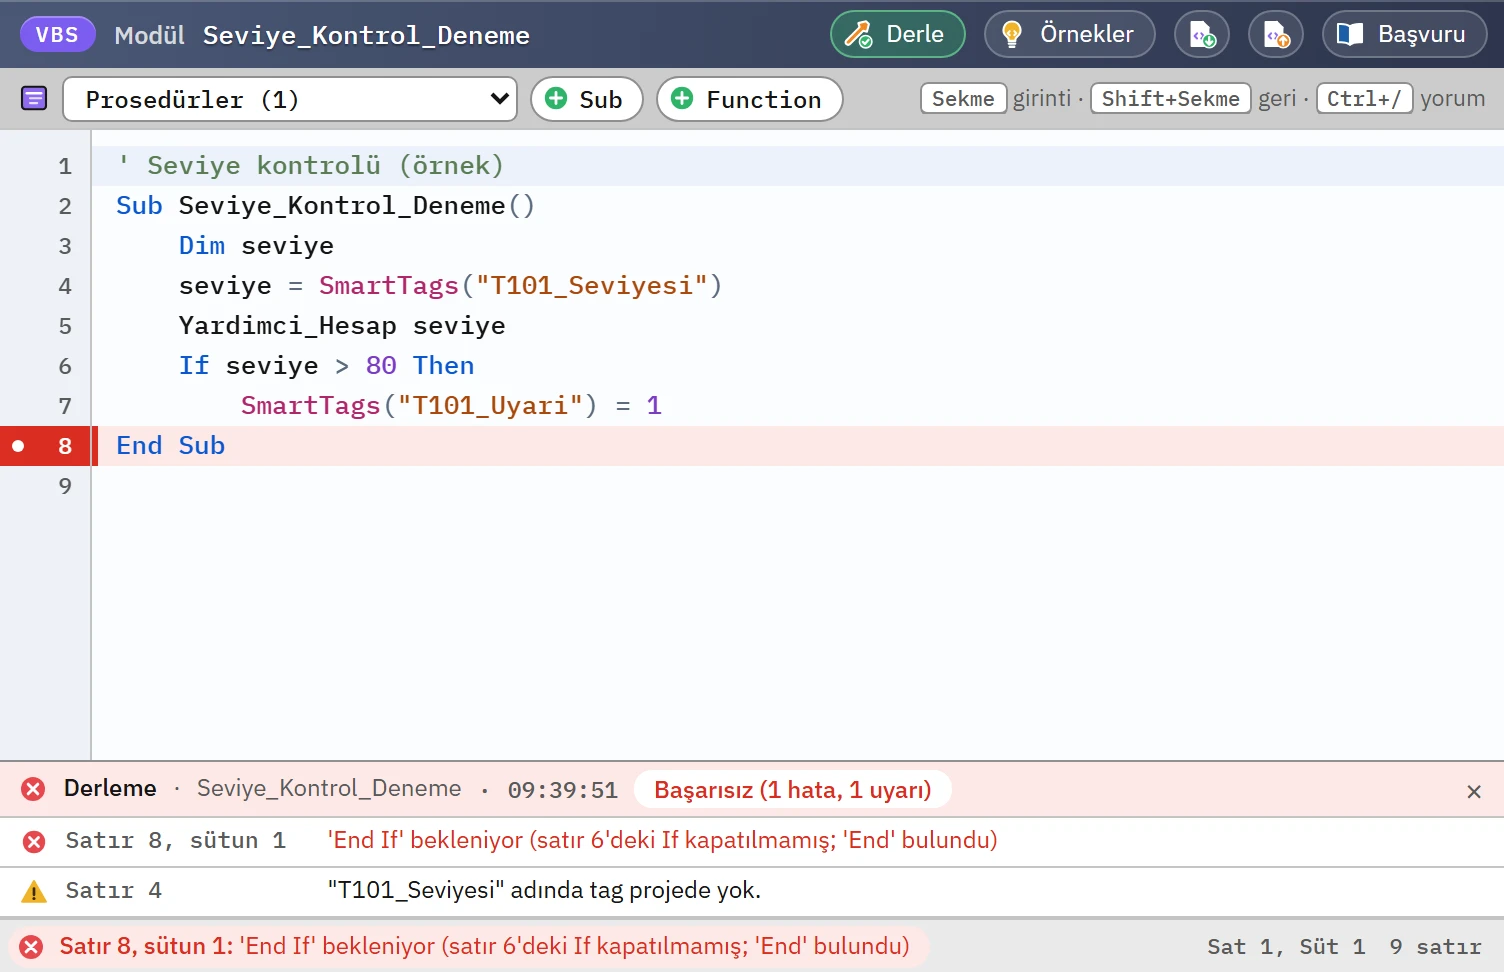Click the Başarısız (1 hata, 1 uyarı) badge
Screen dimensions: 1504x972
(792, 790)
